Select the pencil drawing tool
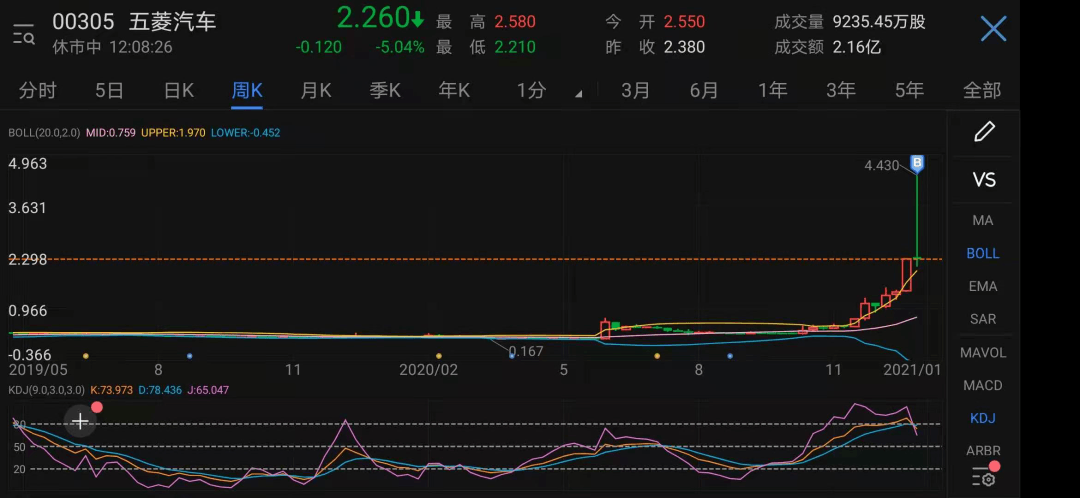The image size is (1080, 498). pos(984,132)
